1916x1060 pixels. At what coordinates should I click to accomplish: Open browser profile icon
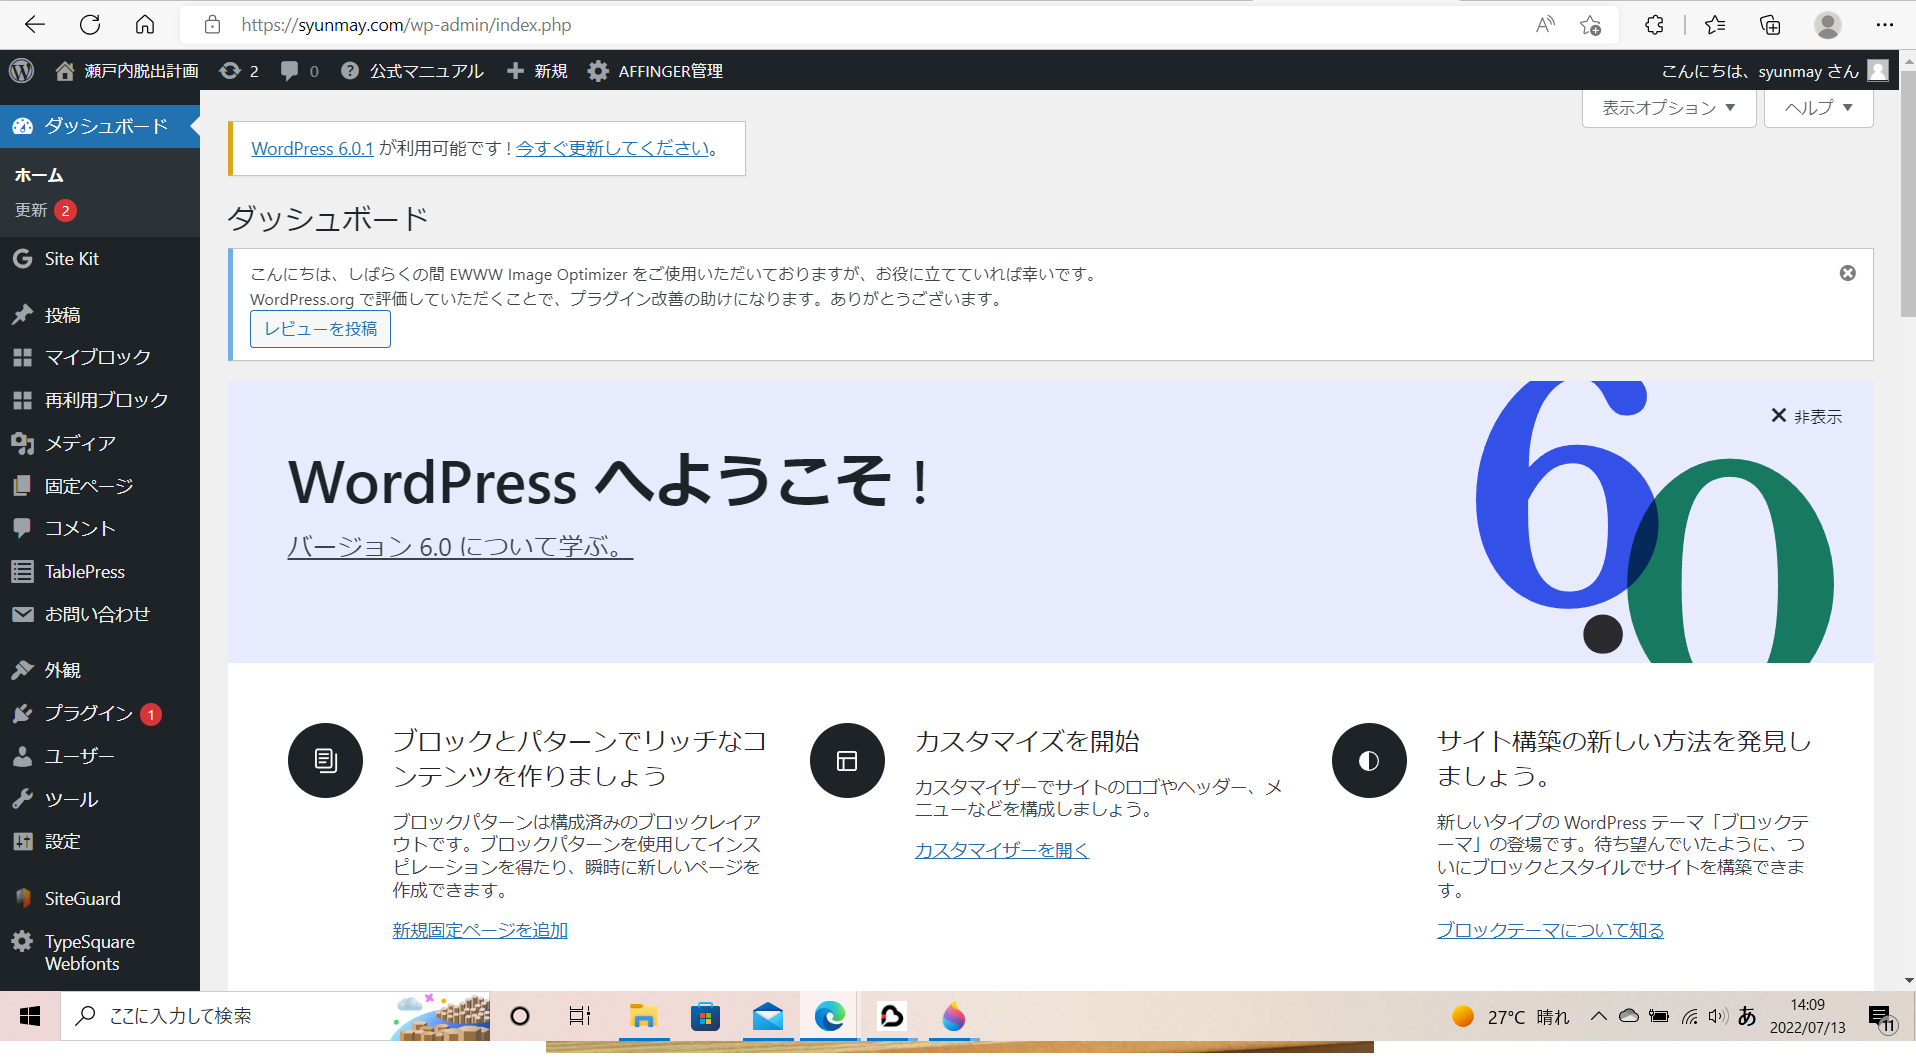1828,25
